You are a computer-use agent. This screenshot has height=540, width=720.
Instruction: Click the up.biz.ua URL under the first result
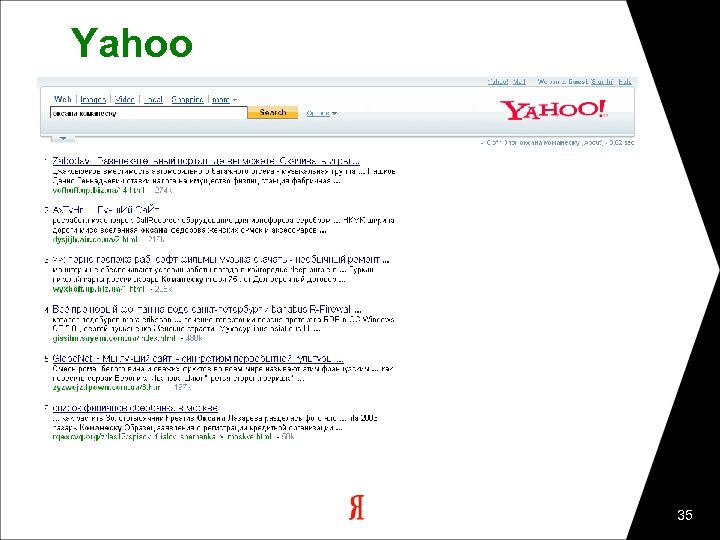(98, 190)
